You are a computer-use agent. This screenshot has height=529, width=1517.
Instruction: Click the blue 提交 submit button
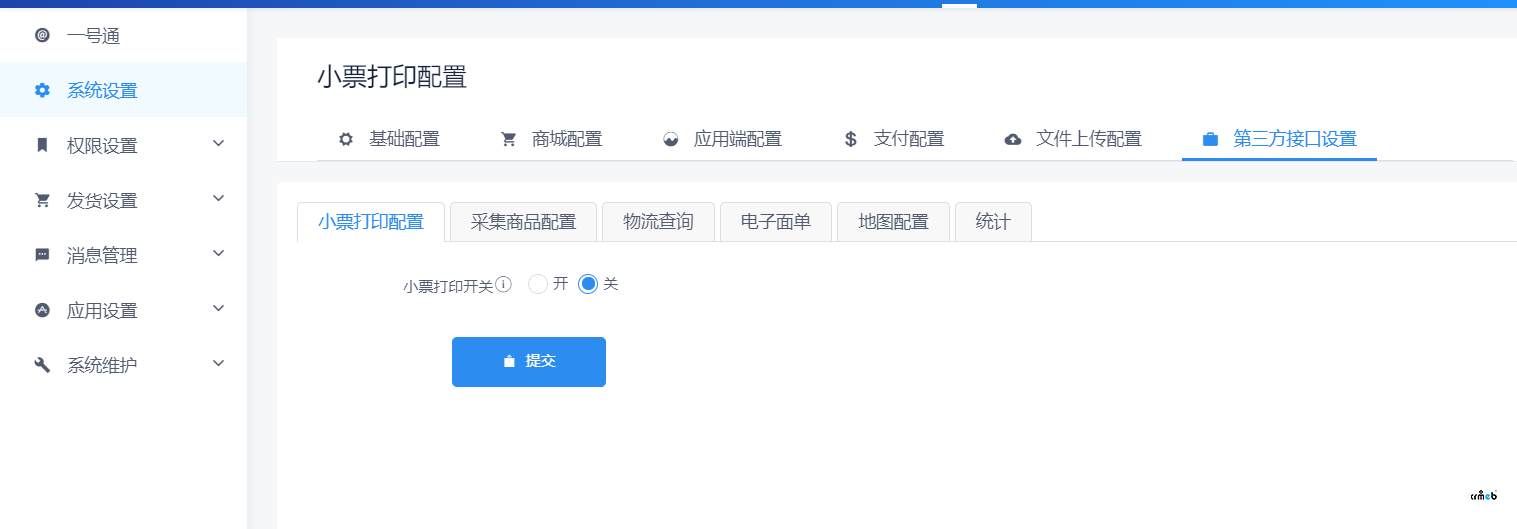click(x=529, y=361)
